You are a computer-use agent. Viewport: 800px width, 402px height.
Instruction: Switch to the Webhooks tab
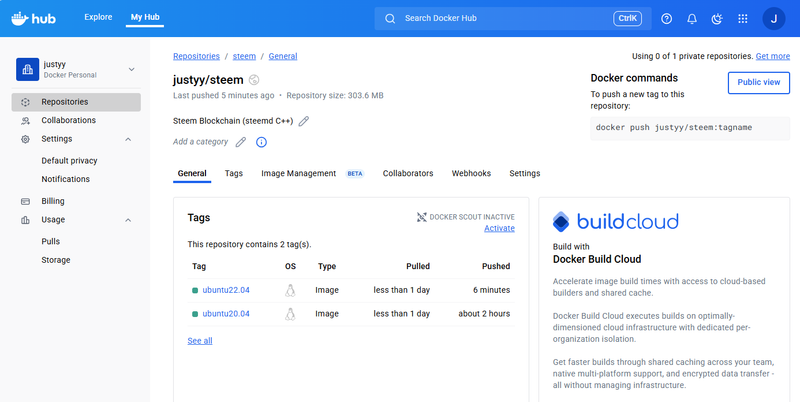(471, 173)
